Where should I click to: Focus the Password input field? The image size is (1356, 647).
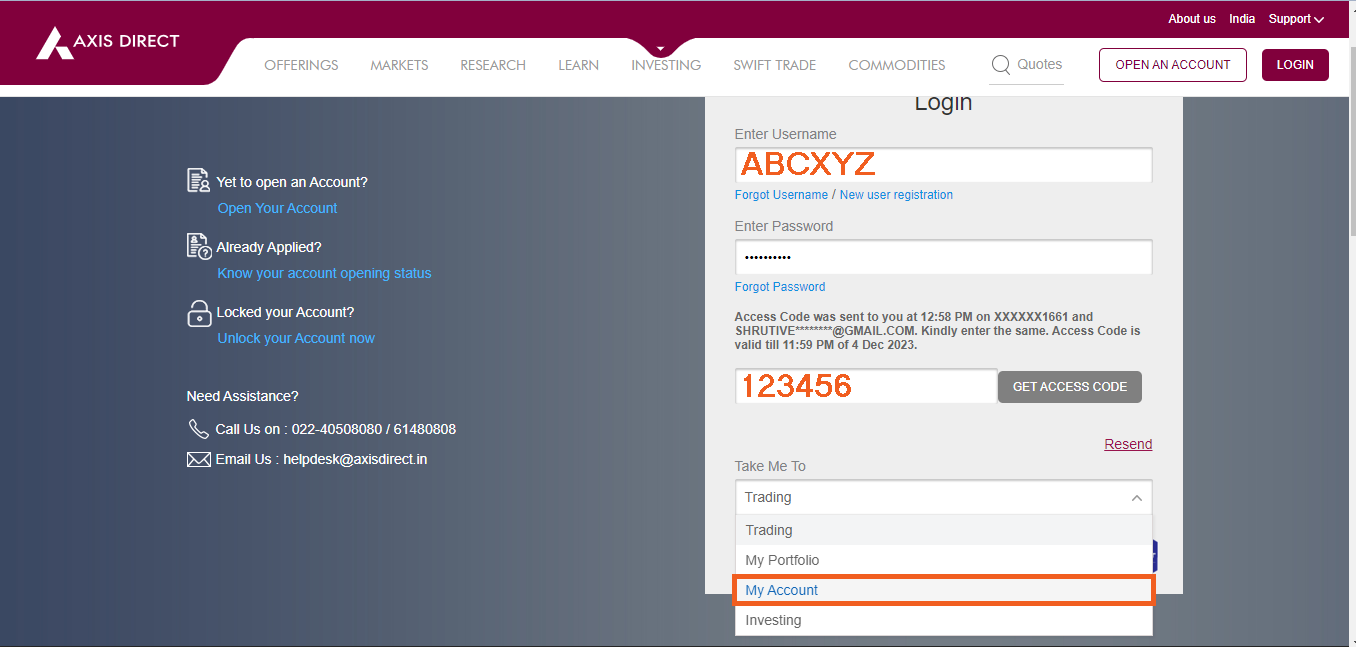(943, 257)
